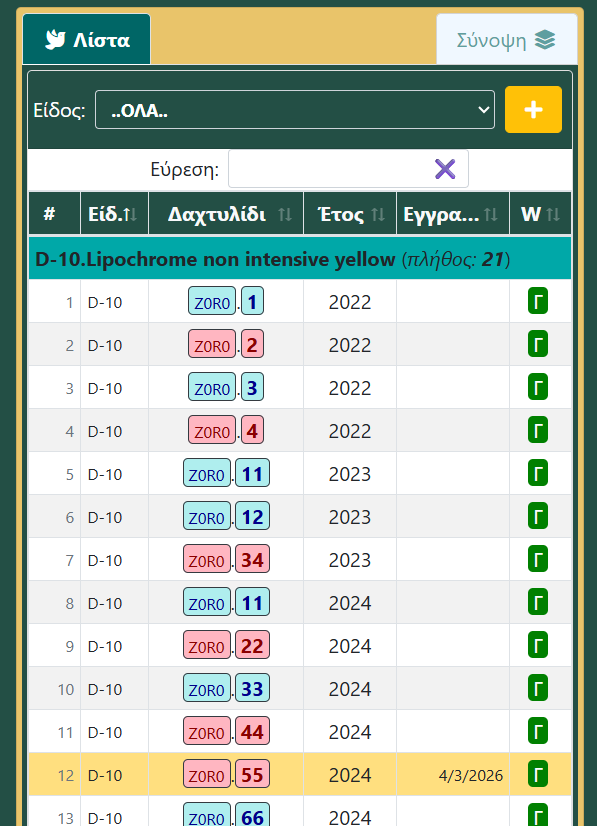Click the green Γ icon in row 12
Viewport: 597px width, 826px height.
538,774
